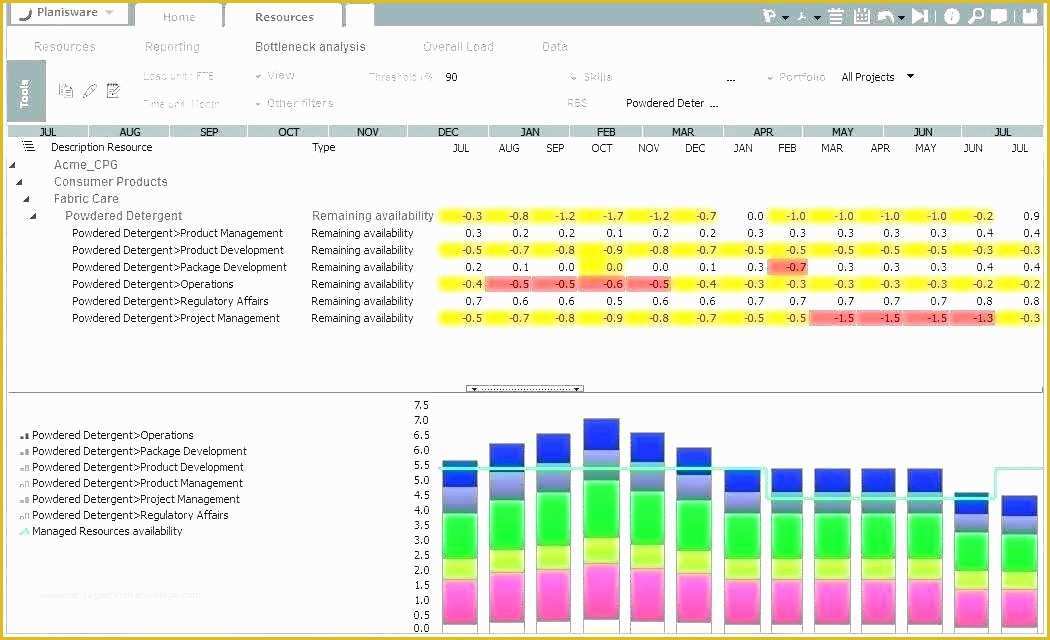Open the Planisware application menu
This screenshot has width=1050, height=640.
67,13
